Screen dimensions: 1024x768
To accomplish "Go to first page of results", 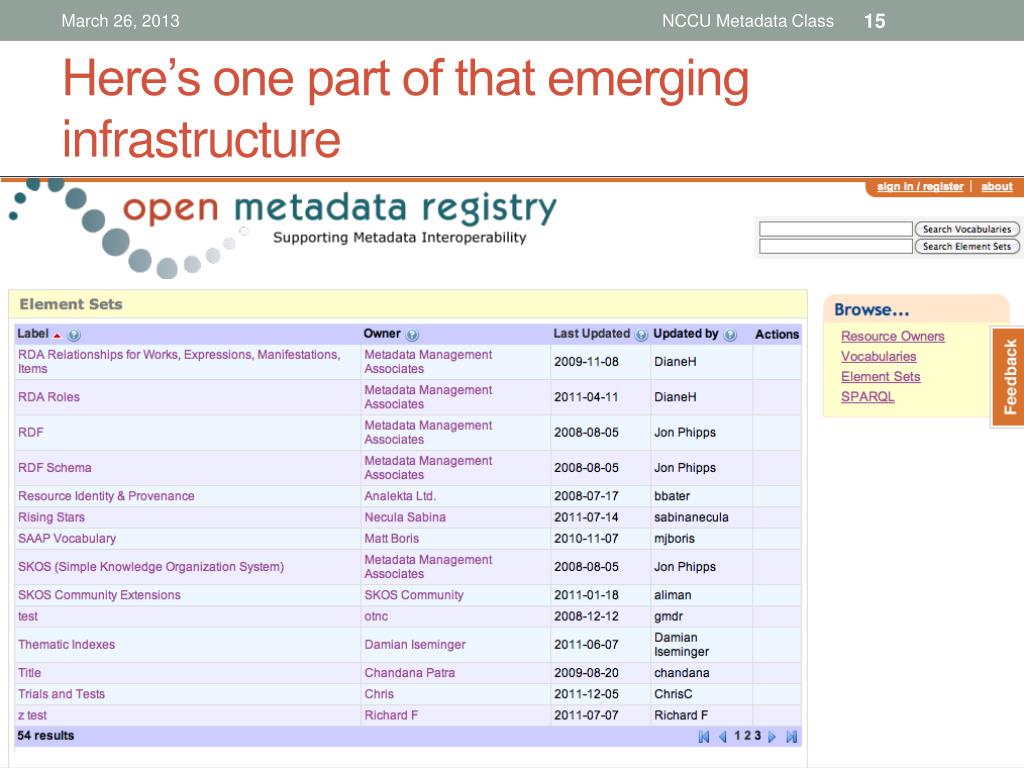I will [x=703, y=737].
